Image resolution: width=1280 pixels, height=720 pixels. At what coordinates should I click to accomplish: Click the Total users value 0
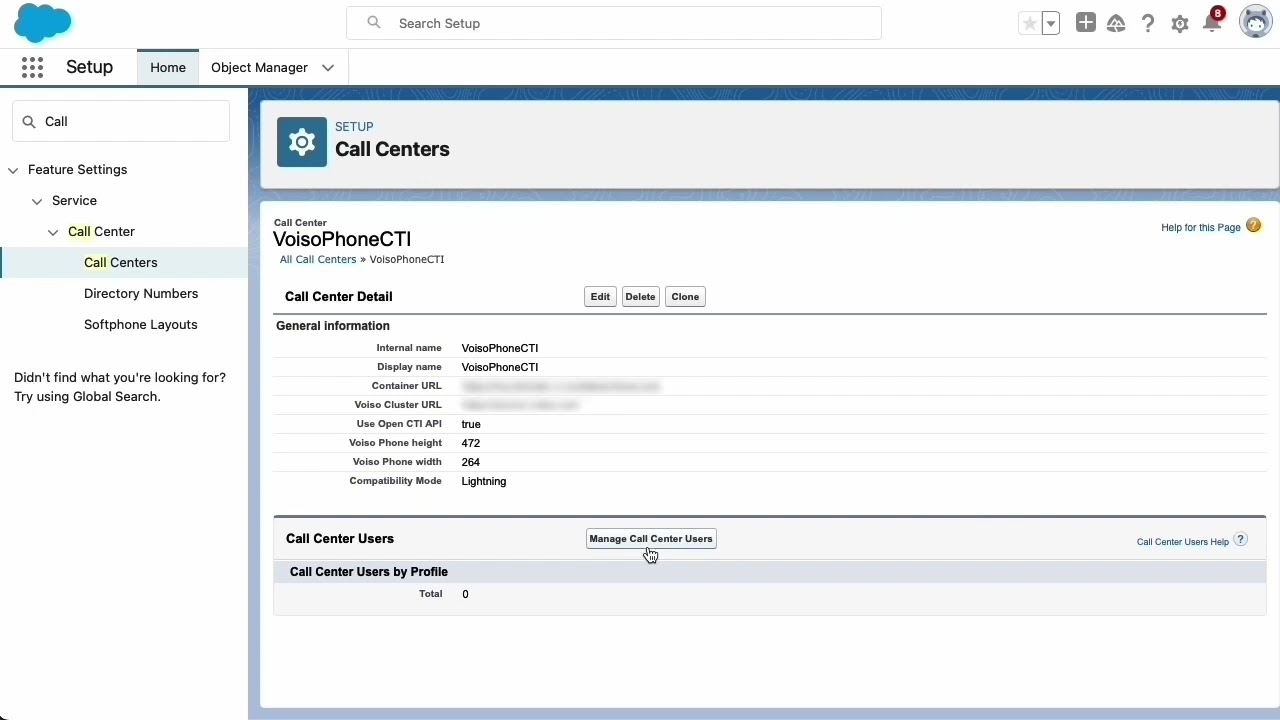[465, 594]
